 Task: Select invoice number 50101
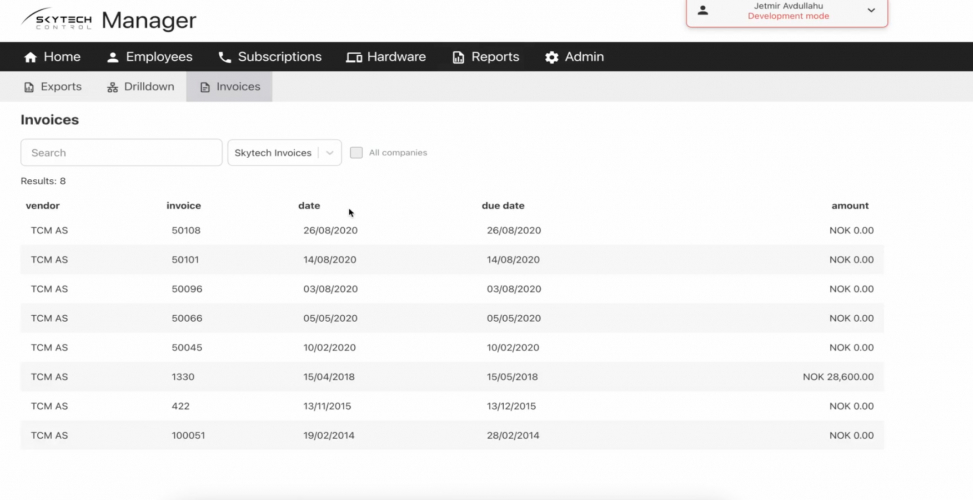[186, 260]
